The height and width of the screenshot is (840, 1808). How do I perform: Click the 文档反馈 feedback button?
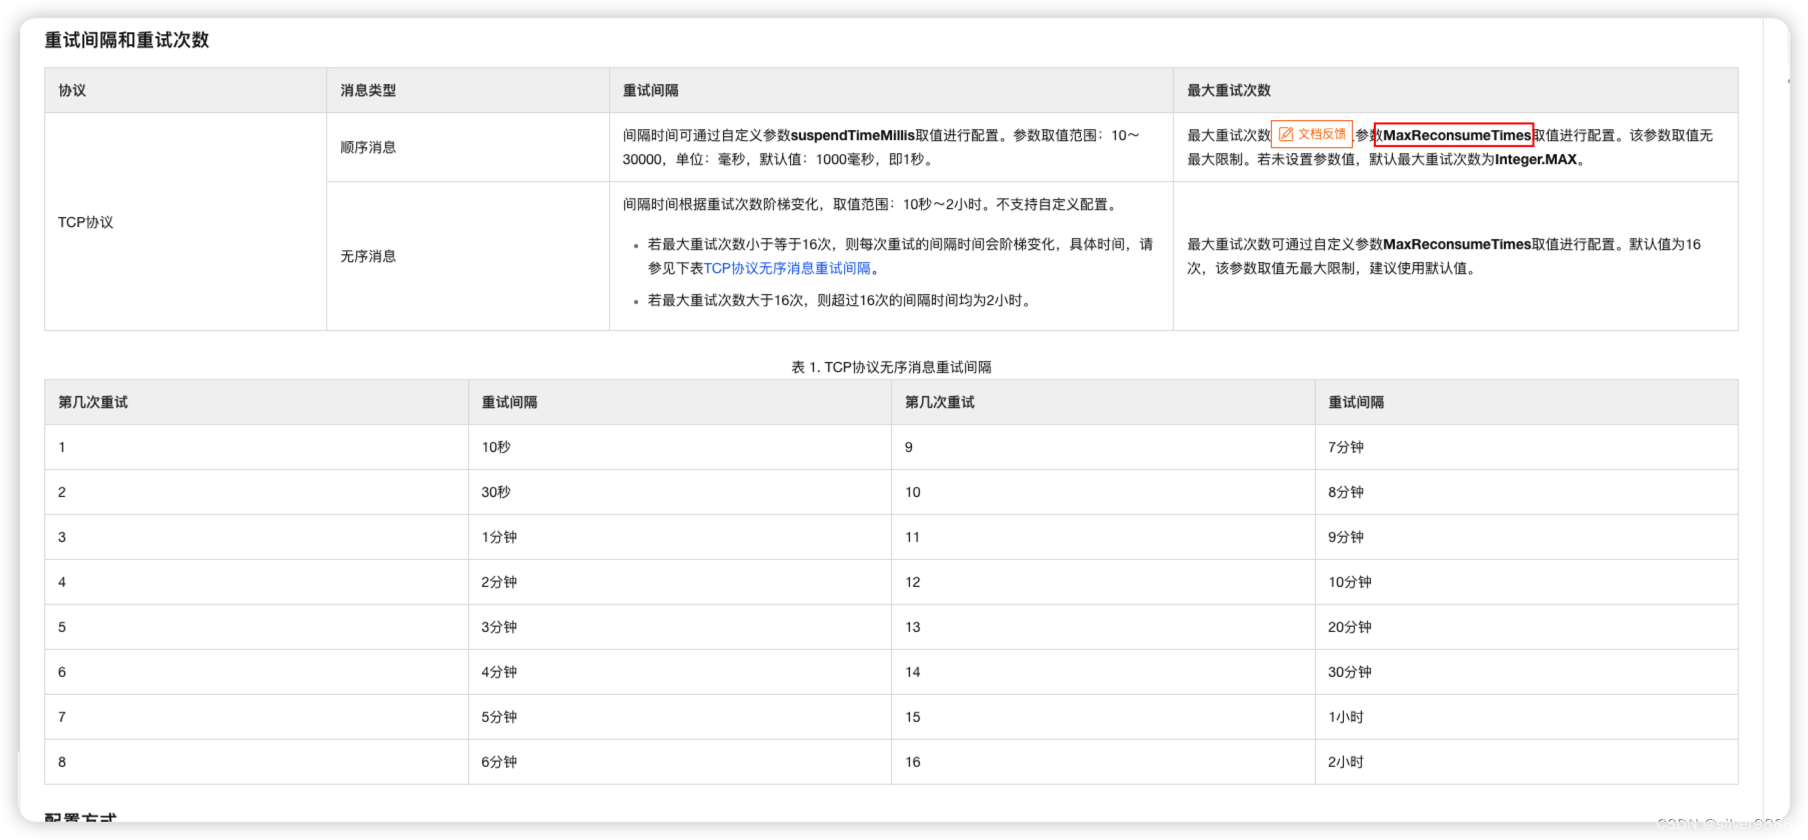tap(1312, 134)
